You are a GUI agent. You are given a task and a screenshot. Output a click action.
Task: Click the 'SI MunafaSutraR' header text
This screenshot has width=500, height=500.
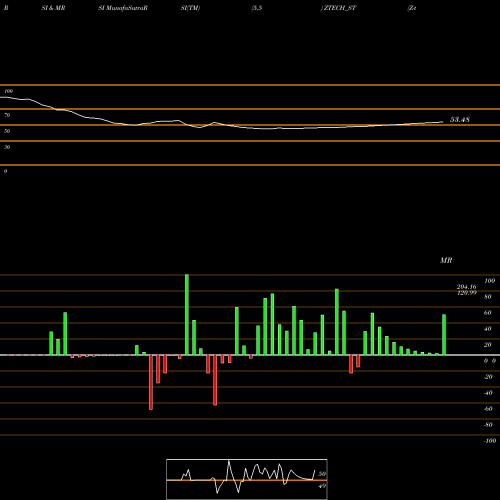(123, 8)
